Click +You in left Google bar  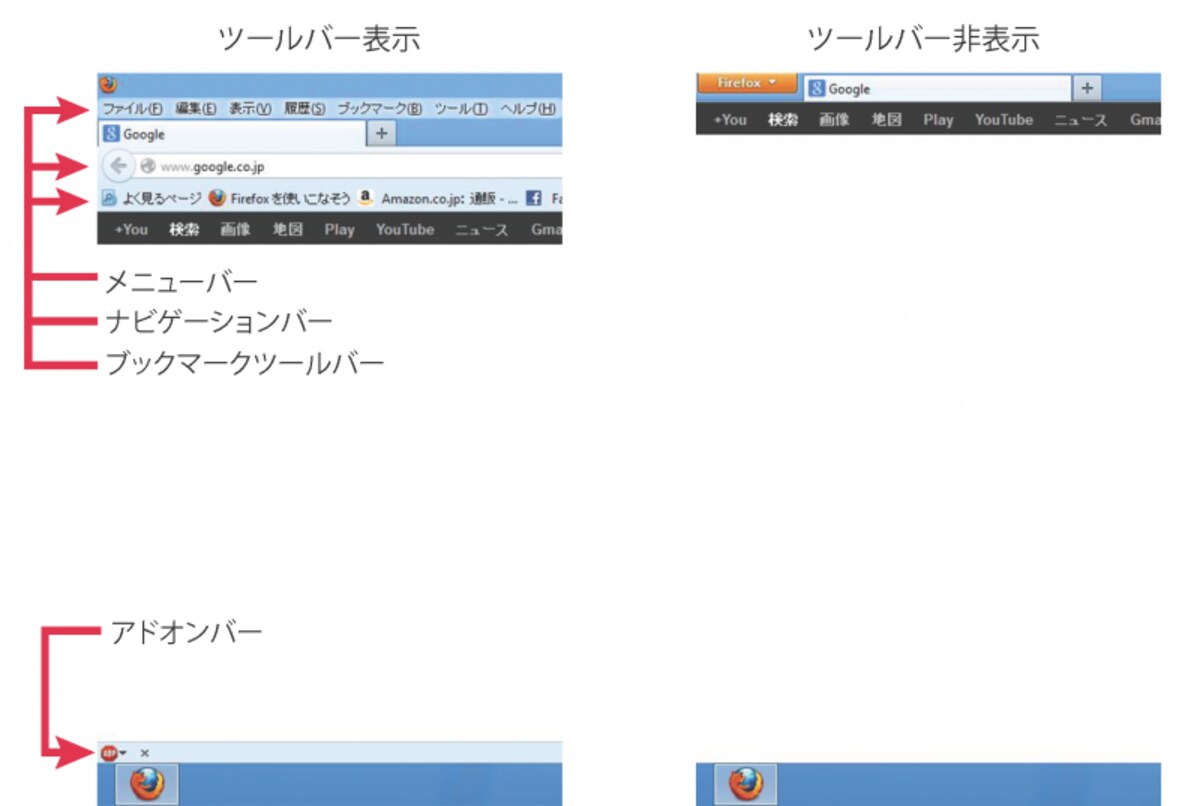(x=130, y=229)
